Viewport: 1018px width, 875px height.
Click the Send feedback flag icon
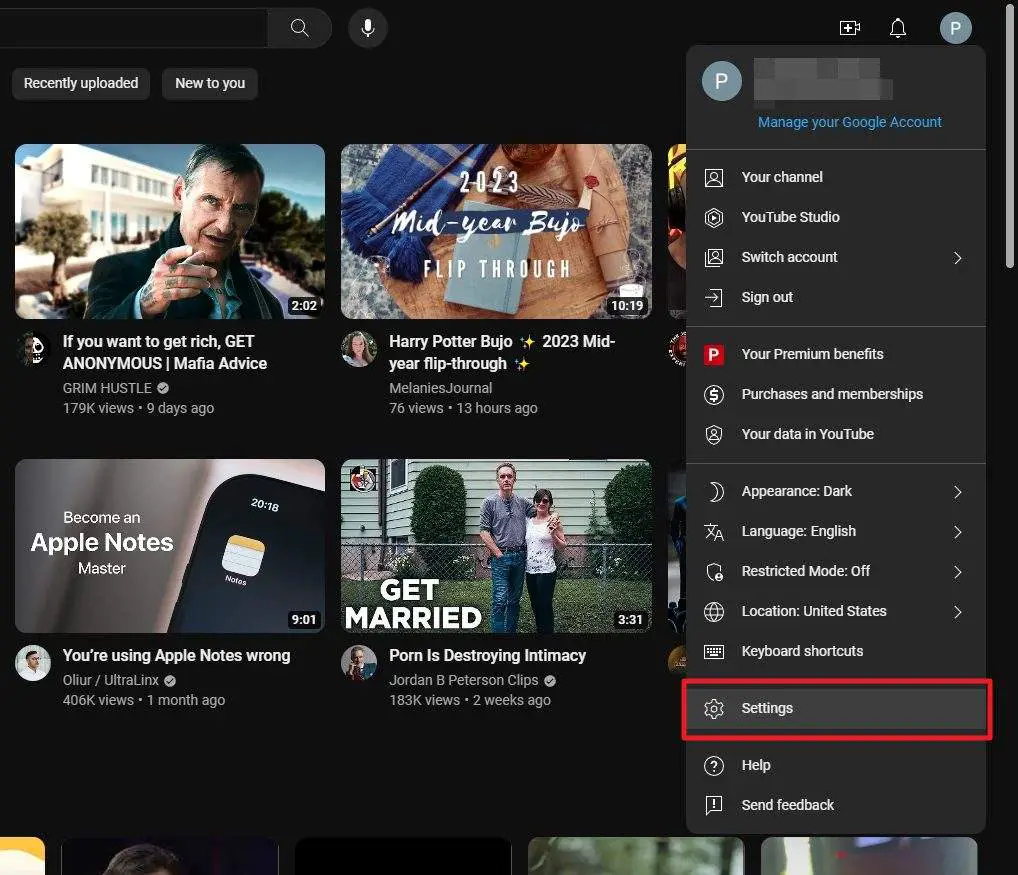click(x=714, y=806)
